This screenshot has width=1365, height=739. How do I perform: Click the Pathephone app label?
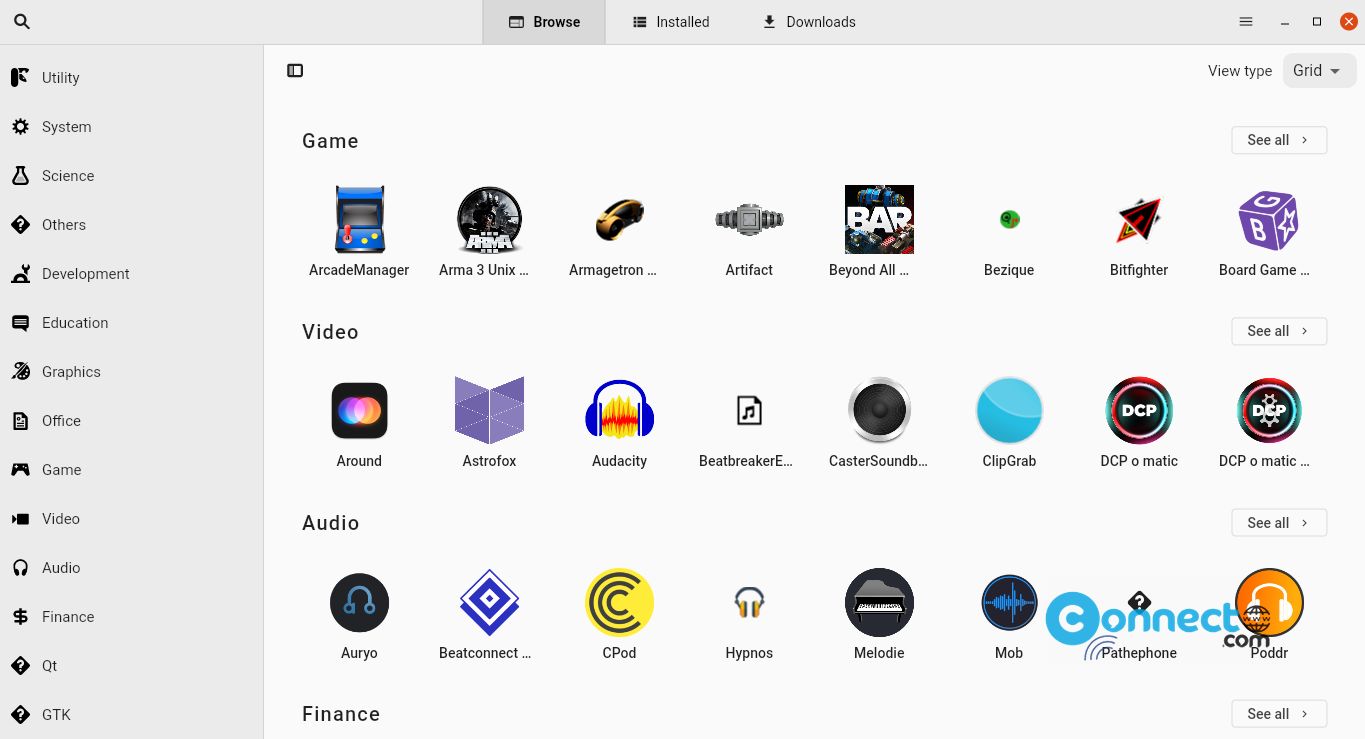[x=1139, y=653]
